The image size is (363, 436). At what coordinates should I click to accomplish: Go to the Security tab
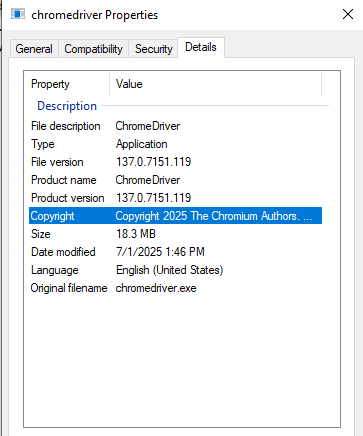pyautogui.click(x=153, y=49)
